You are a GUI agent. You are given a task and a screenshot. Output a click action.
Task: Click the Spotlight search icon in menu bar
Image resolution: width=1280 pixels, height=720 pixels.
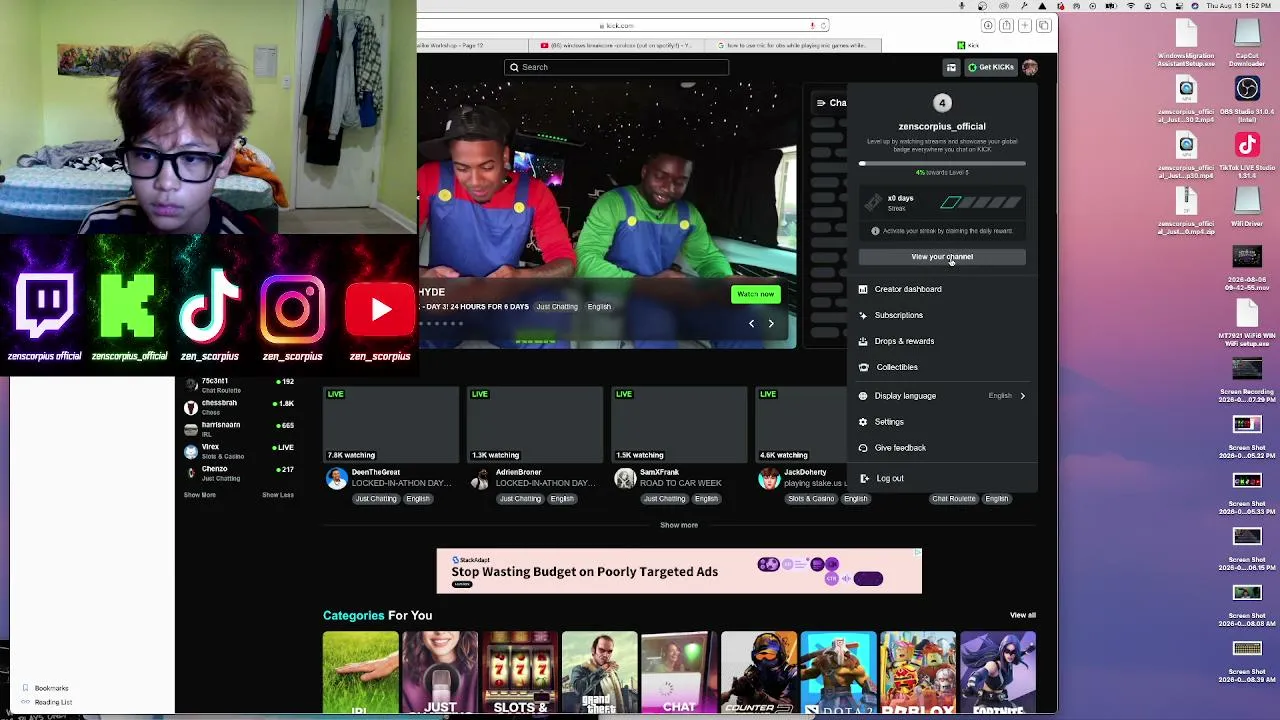(1162, 6)
